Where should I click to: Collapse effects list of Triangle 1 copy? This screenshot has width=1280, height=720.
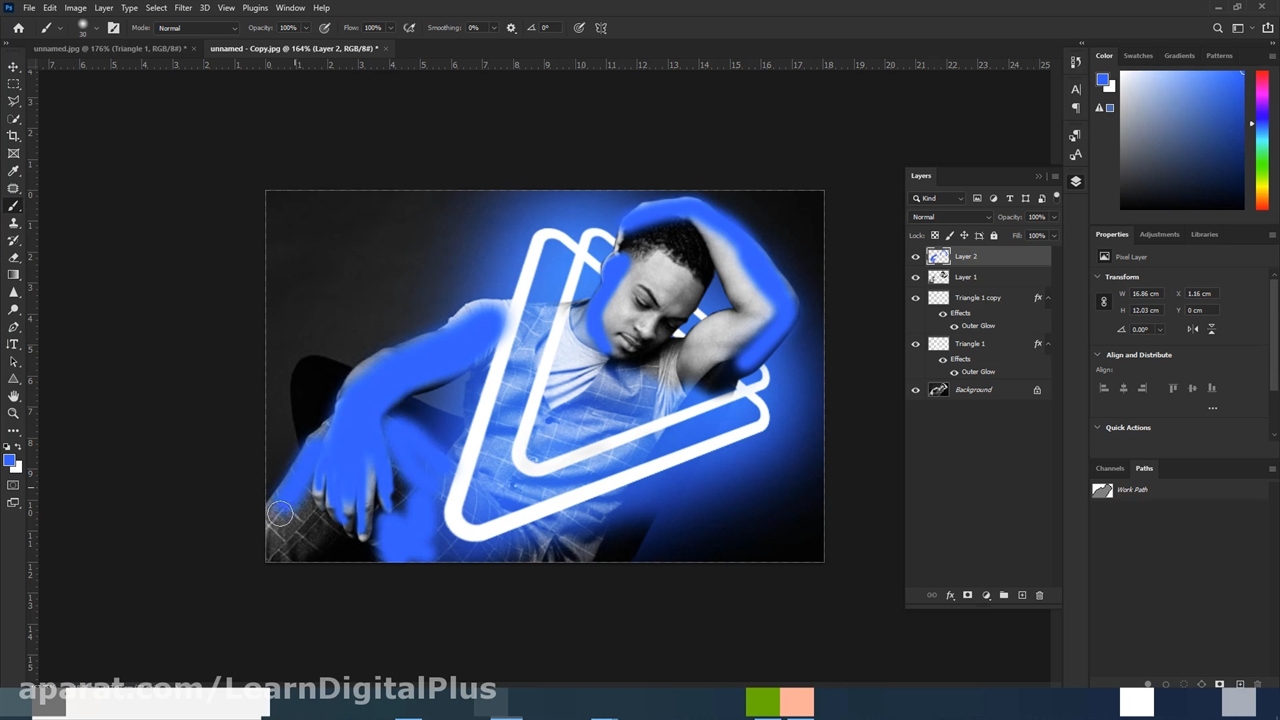pyautogui.click(x=1048, y=298)
